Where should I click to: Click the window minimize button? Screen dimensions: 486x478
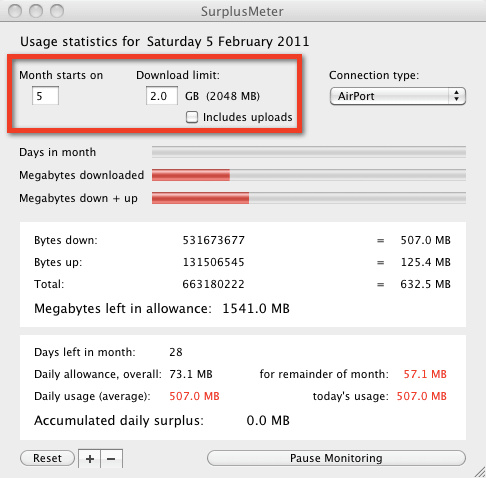pyautogui.click(x=36, y=11)
